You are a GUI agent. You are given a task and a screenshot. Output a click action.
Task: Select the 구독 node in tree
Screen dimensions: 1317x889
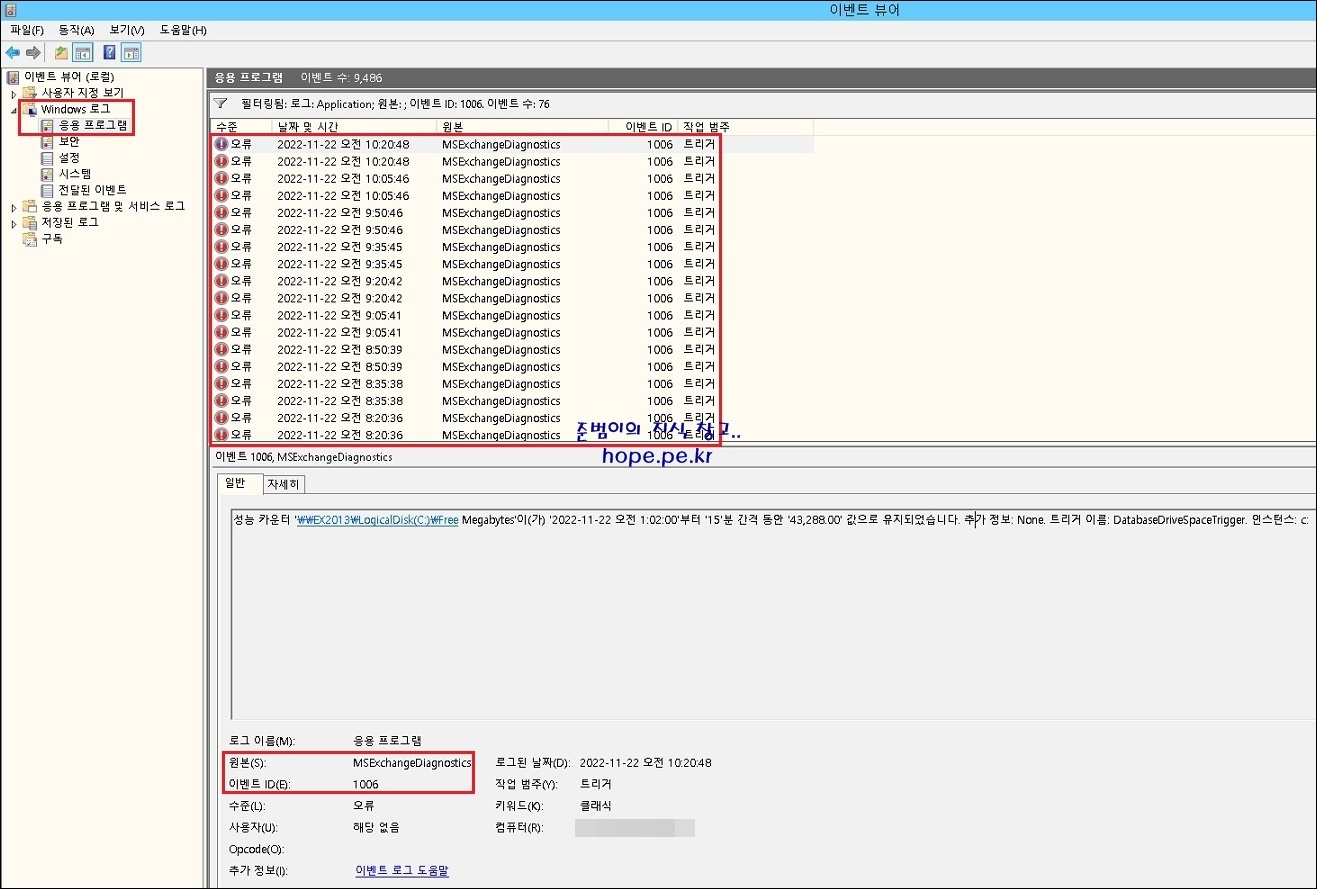click(x=52, y=238)
